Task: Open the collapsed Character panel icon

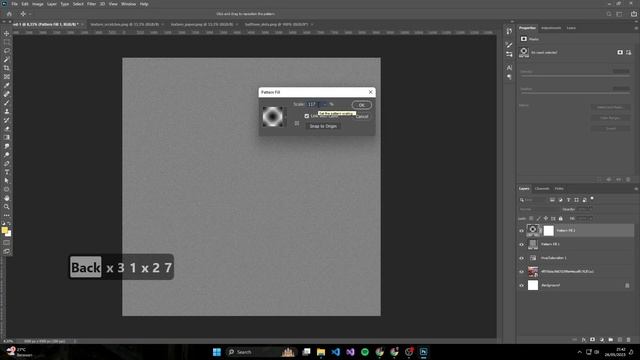Action: (x=509, y=68)
